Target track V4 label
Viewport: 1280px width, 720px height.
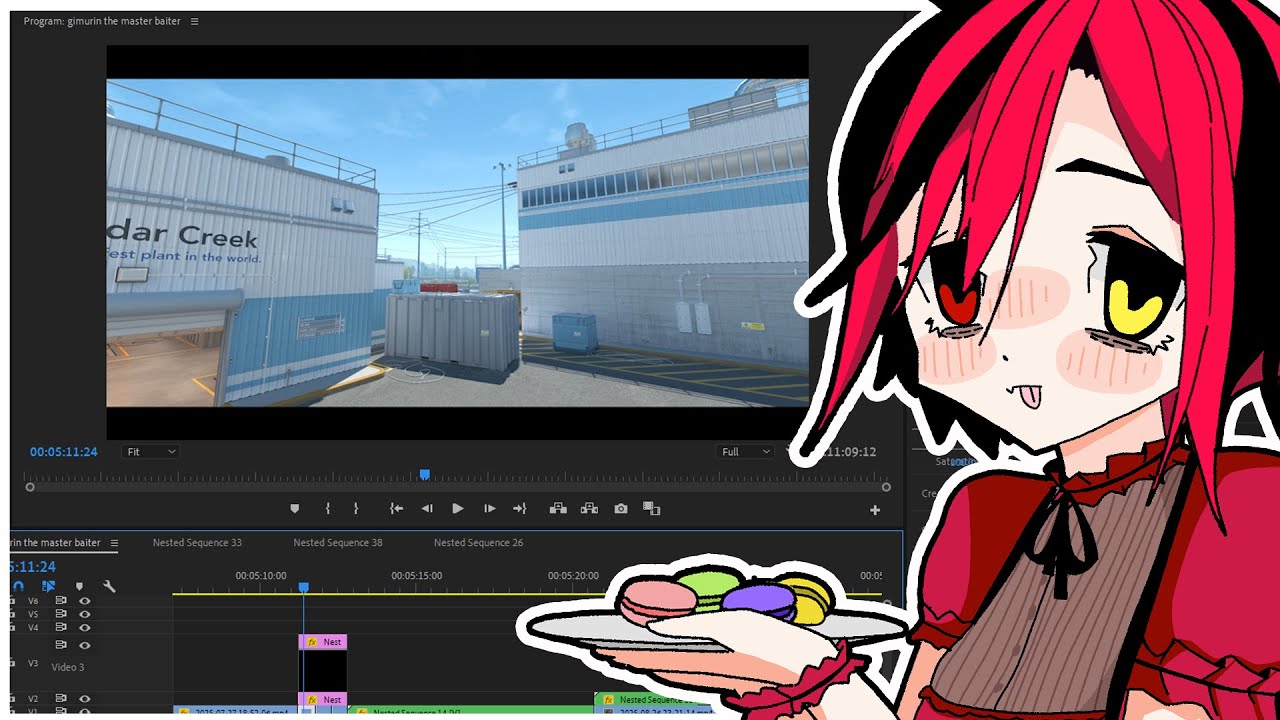pyautogui.click(x=33, y=627)
